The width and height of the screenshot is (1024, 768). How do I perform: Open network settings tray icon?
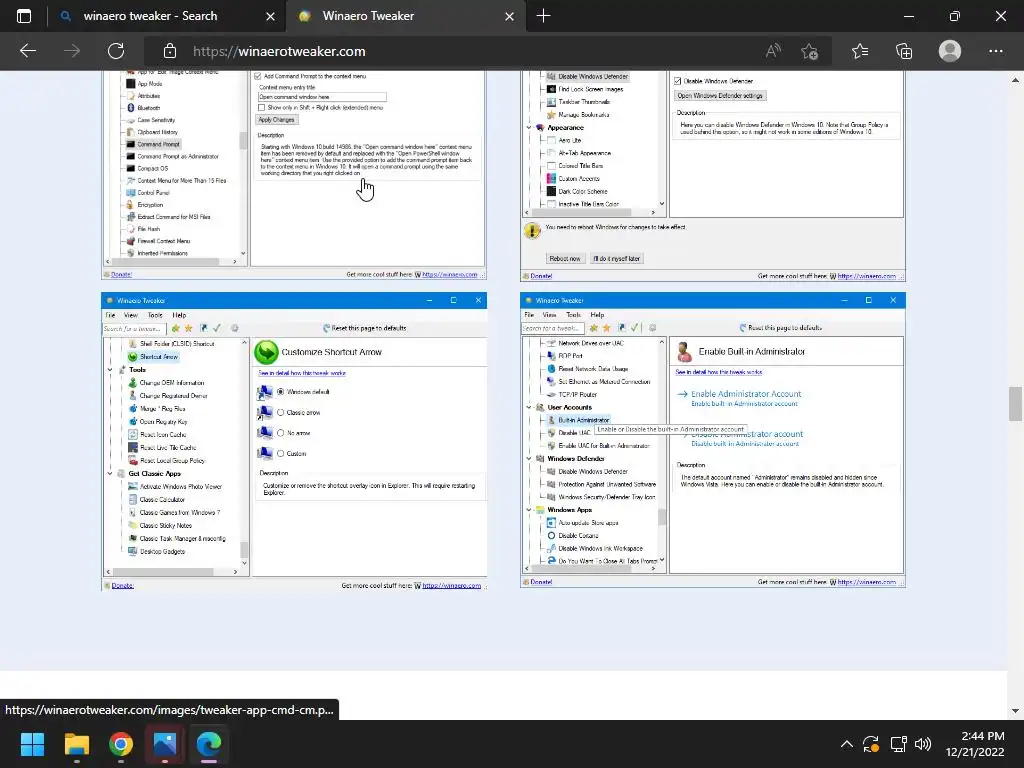click(x=899, y=744)
